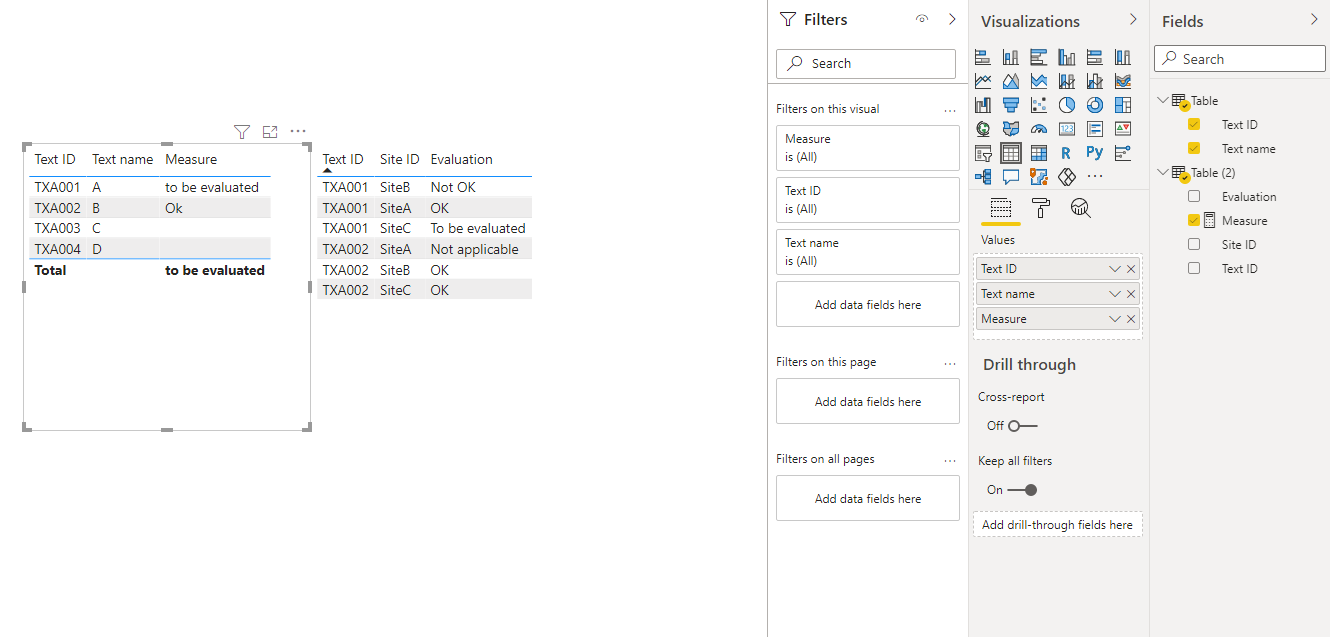Uncheck the Text name field
1330x637 pixels.
tap(1194, 149)
